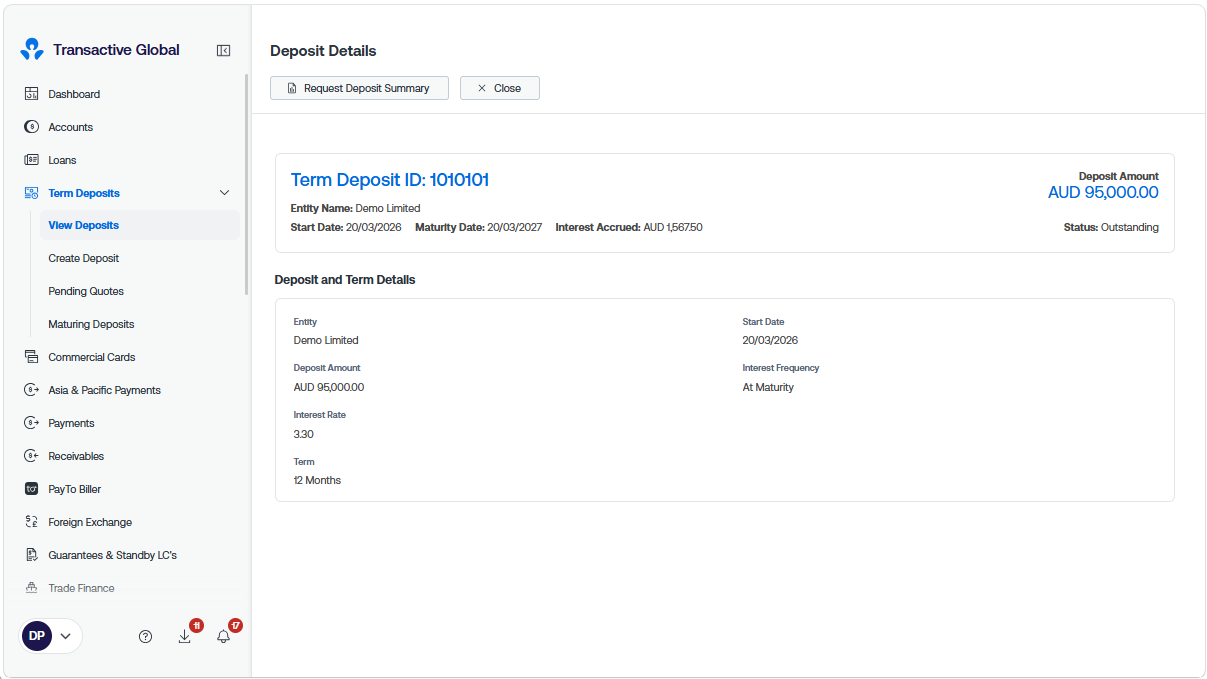
Task: Open Foreign Exchange menu item
Action: click(90, 522)
